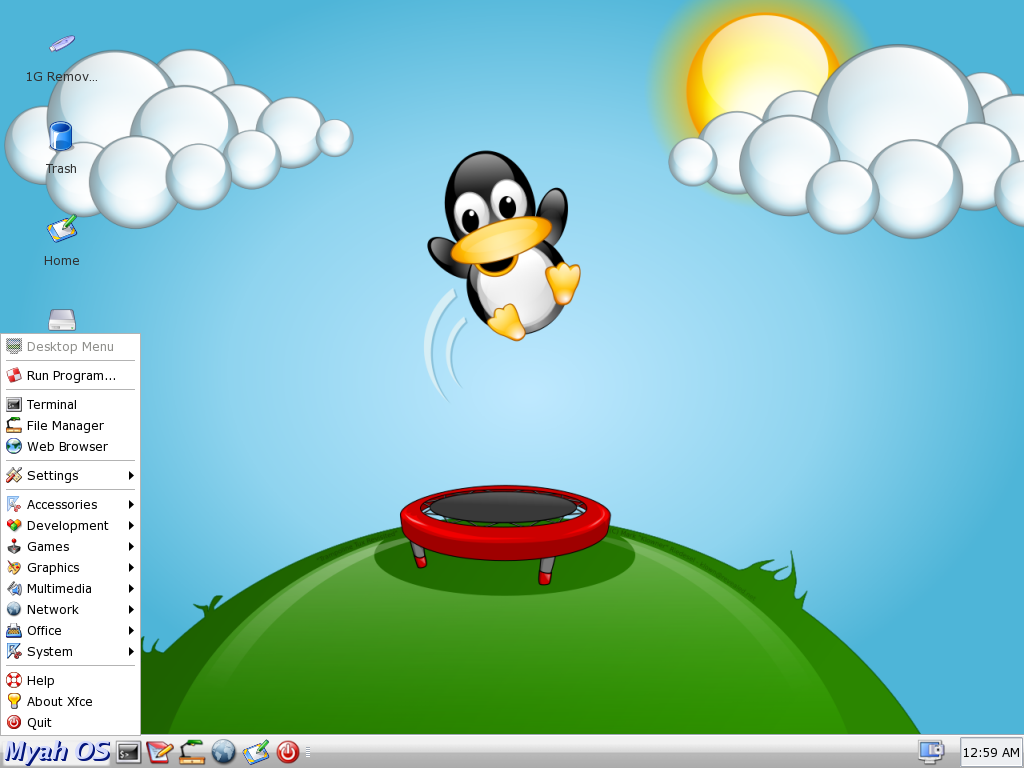This screenshot has width=1024, height=768.
Task: Select the Home desktop icon
Action: pyautogui.click(x=61, y=241)
